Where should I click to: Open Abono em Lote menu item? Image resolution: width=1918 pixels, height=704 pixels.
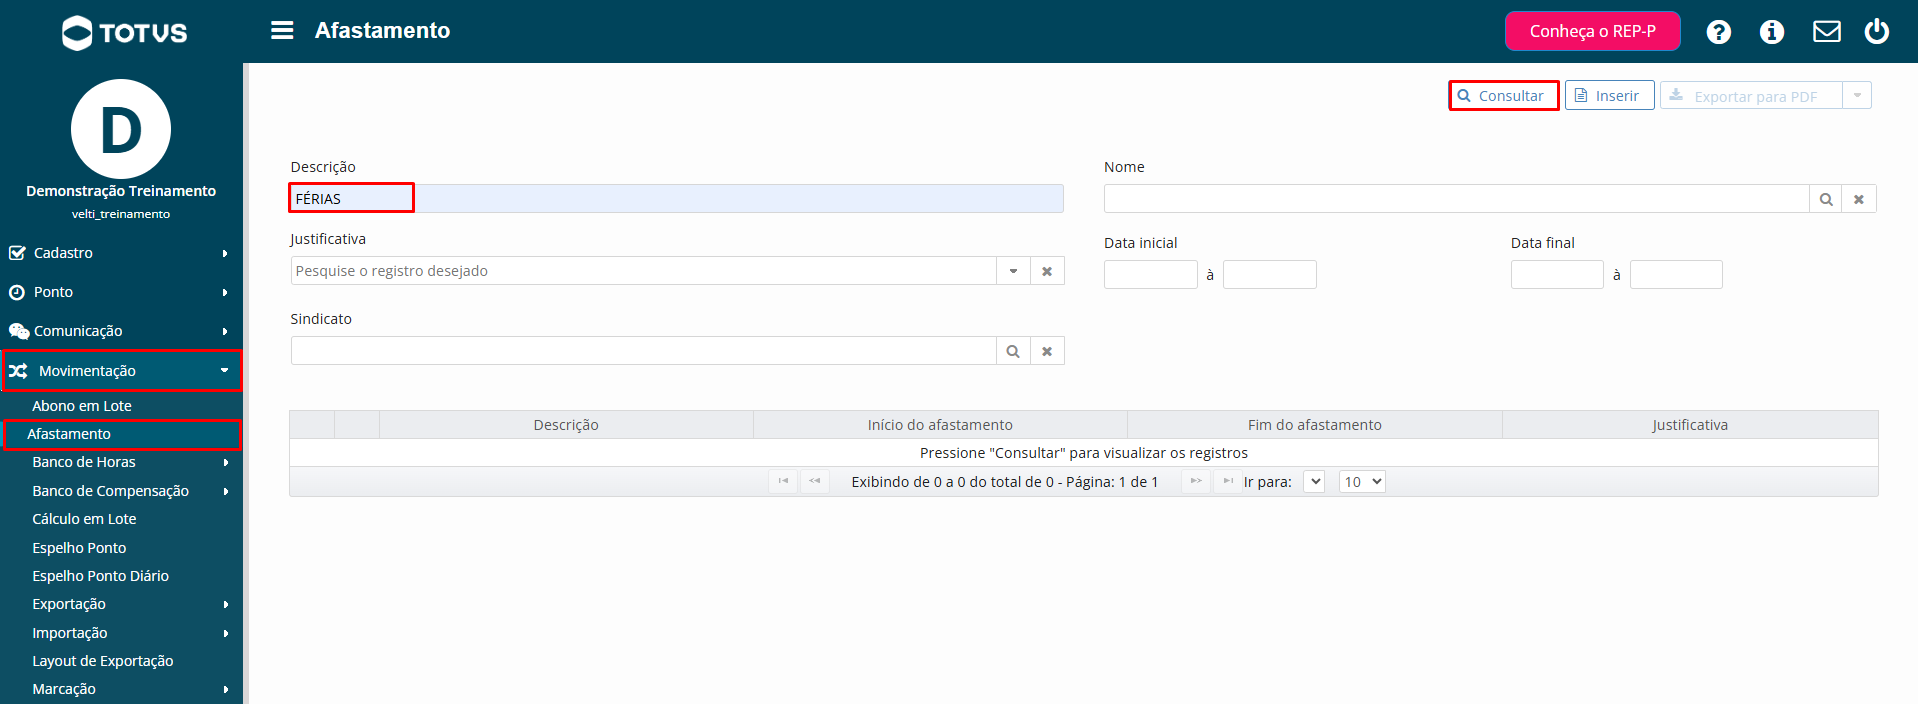[x=82, y=406]
